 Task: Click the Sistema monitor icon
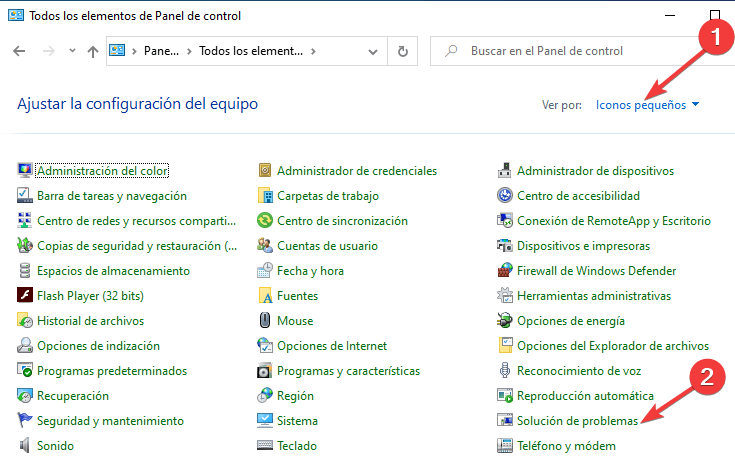pos(265,420)
